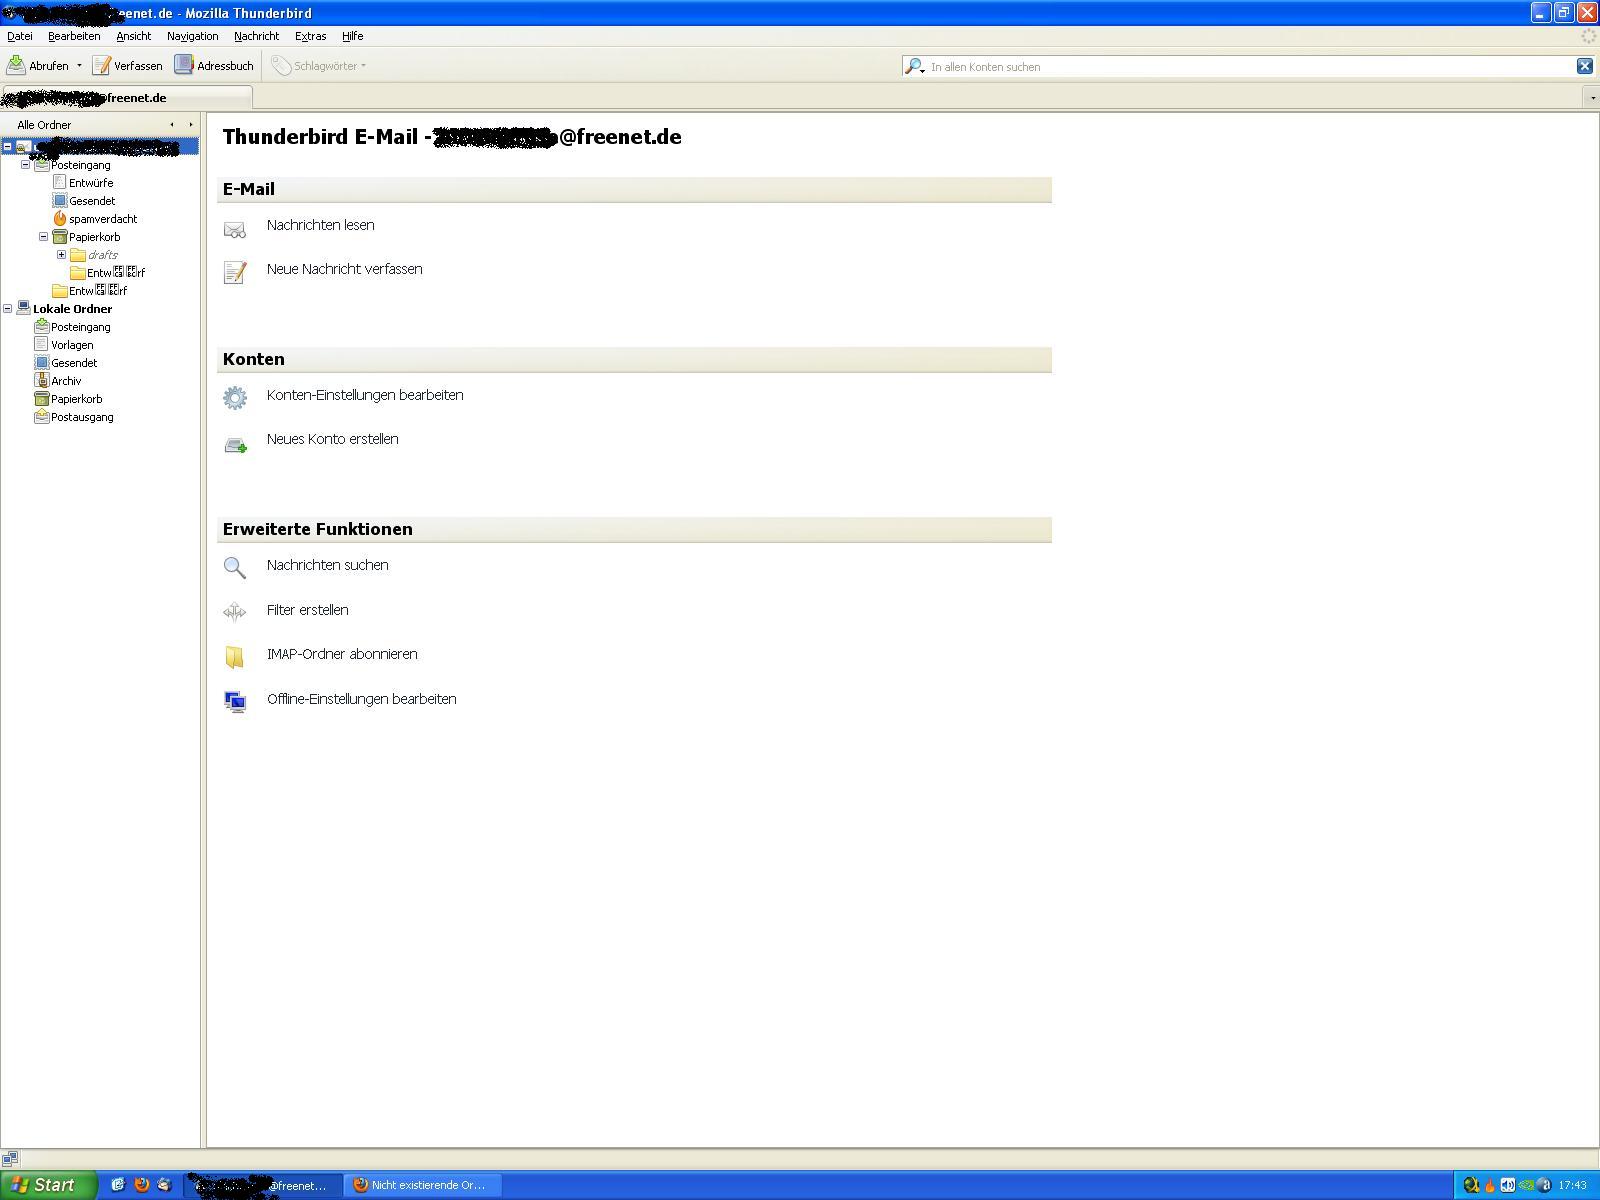Select the freenet.de account tab
Screen dimensions: 1600x1200
(x=126, y=97)
